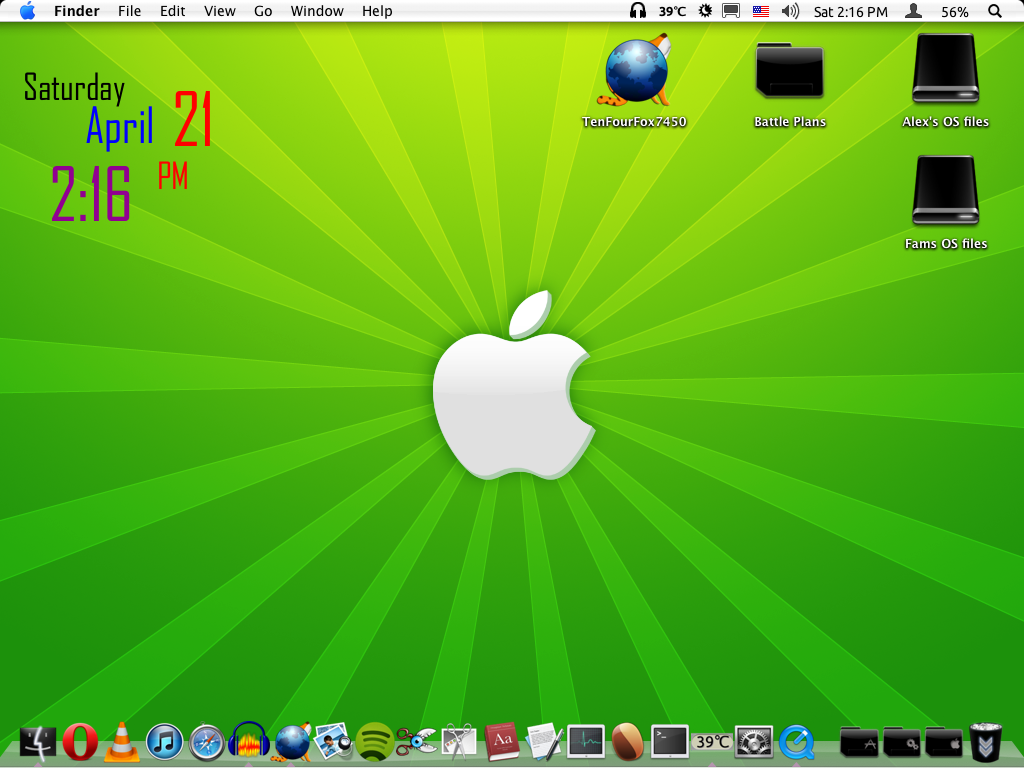Viewport: 1024px width, 768px height.
Task: Open Spotify from the dock
Action: pos(375,743)
